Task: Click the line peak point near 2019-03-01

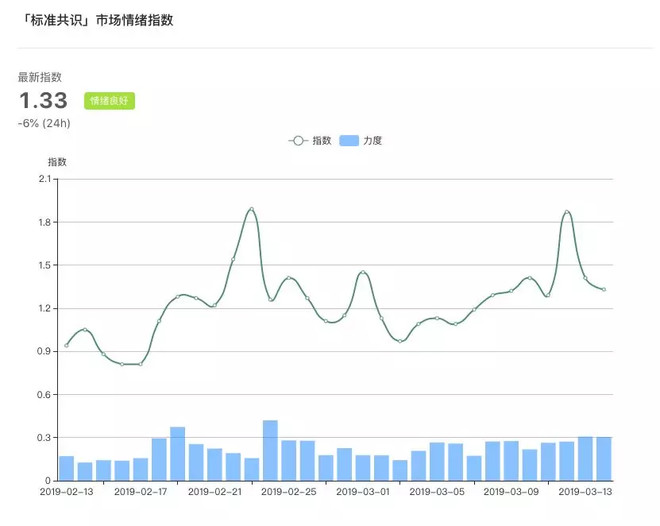Action: tap(363, 272)
